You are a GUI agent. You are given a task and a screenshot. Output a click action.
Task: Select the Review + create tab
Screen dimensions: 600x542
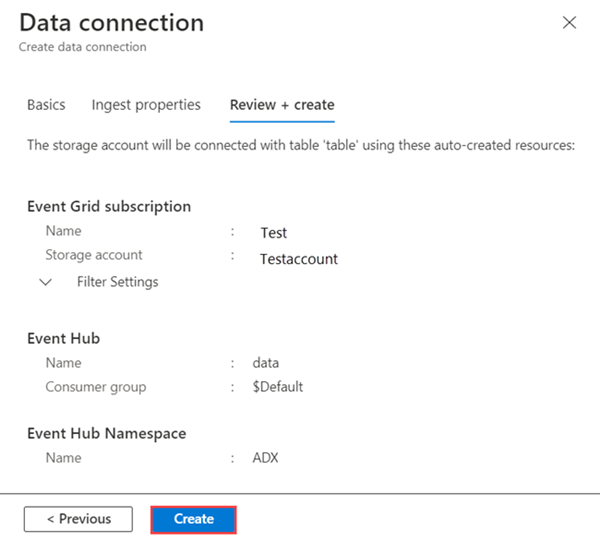[282, 104]
